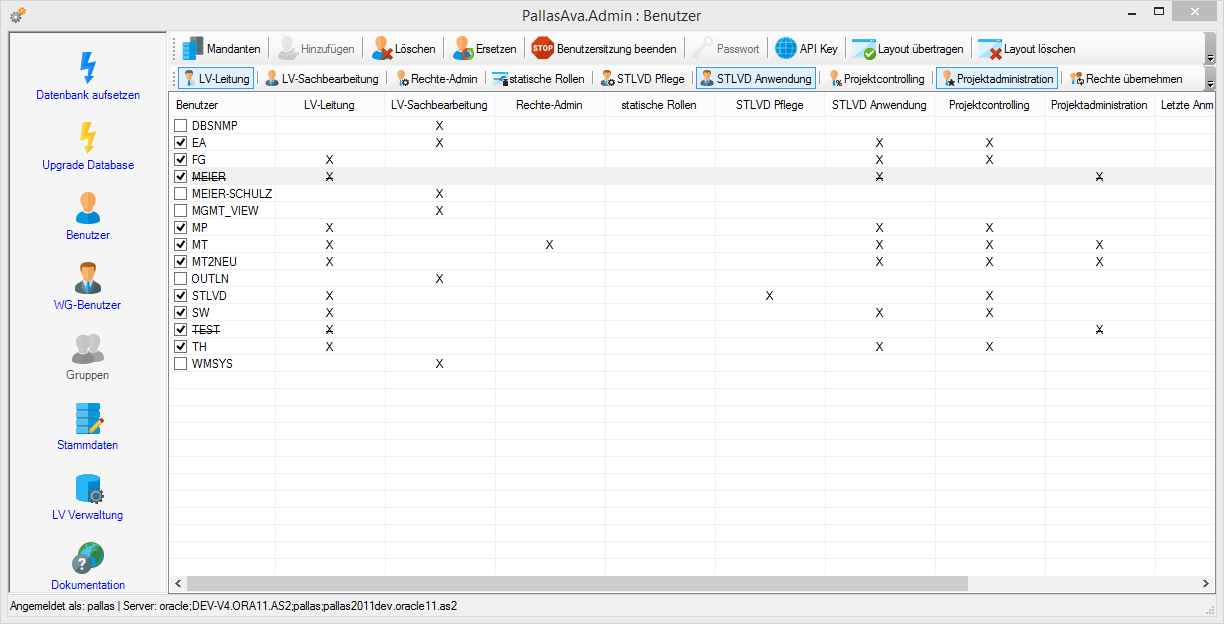Select Upgrade Database in the sidebar
Screen dimensions: 1224x624
pyautogui.click(x=88, y=145)
